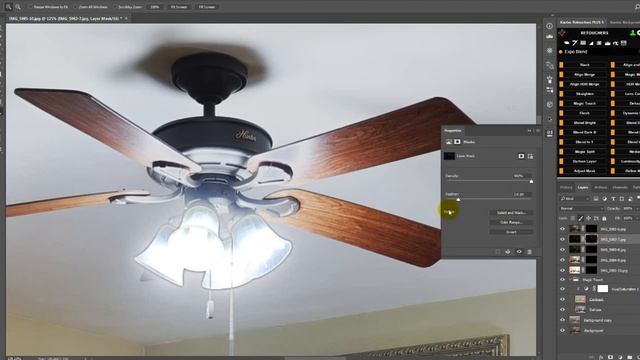Open the Brush Settings panel icon
The image size is (640, 360).
(x=549, y=78)
